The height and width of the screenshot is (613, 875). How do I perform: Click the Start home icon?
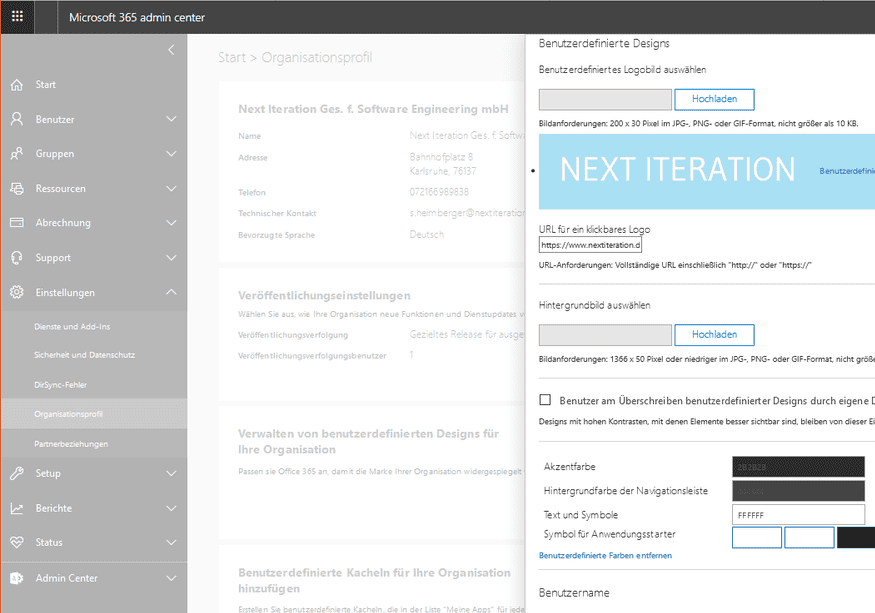coord(17,85)
